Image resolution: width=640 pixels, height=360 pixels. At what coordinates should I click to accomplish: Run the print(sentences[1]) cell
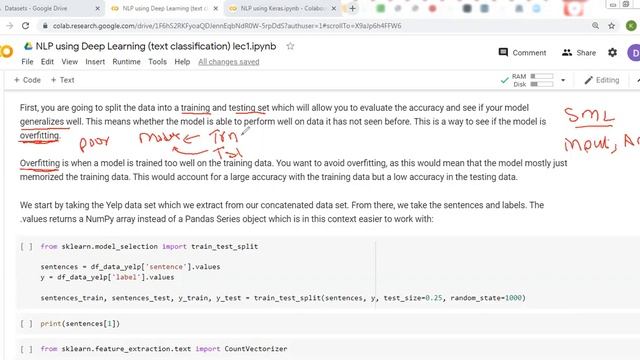click(x=27, y=324)
